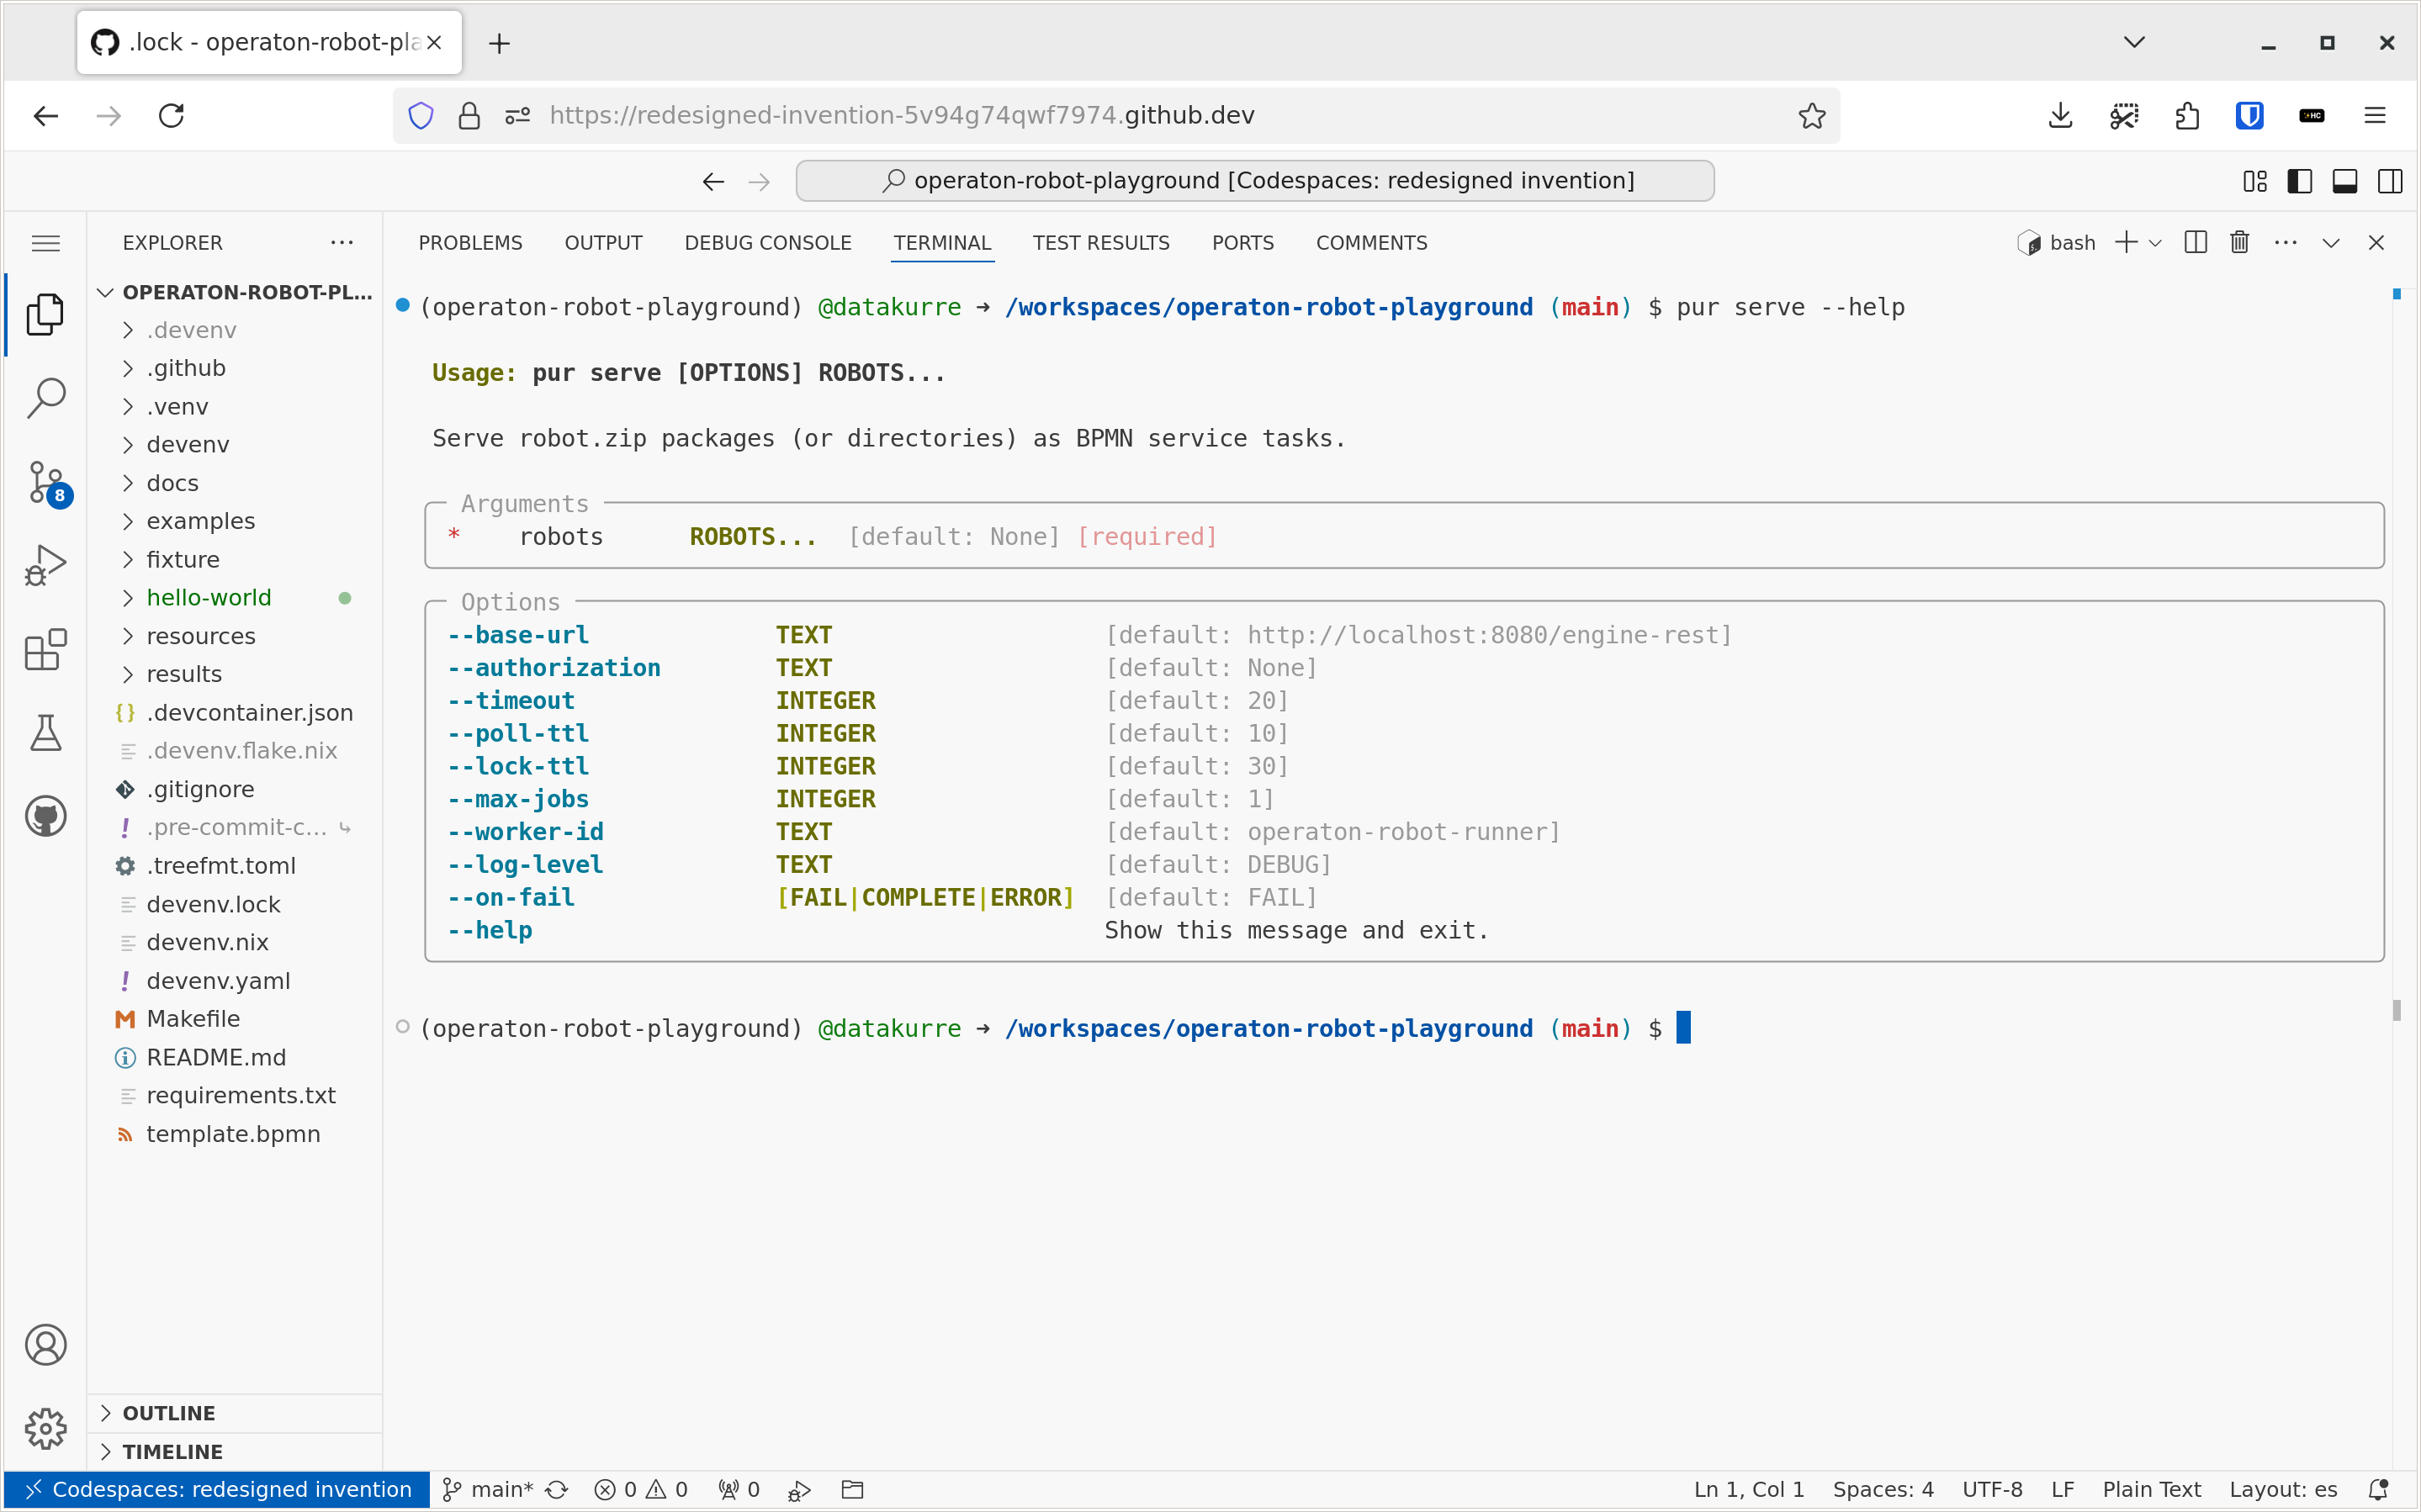
Task: Collapse the OPERATON-ROBOT-PL... root folder
Action: point(235,292)
